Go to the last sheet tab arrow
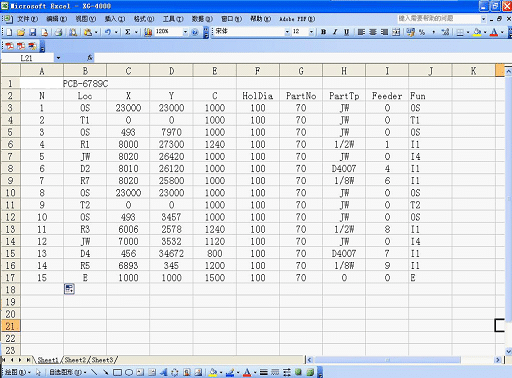This screenshot has width=512, height=378. click(28, 360)
